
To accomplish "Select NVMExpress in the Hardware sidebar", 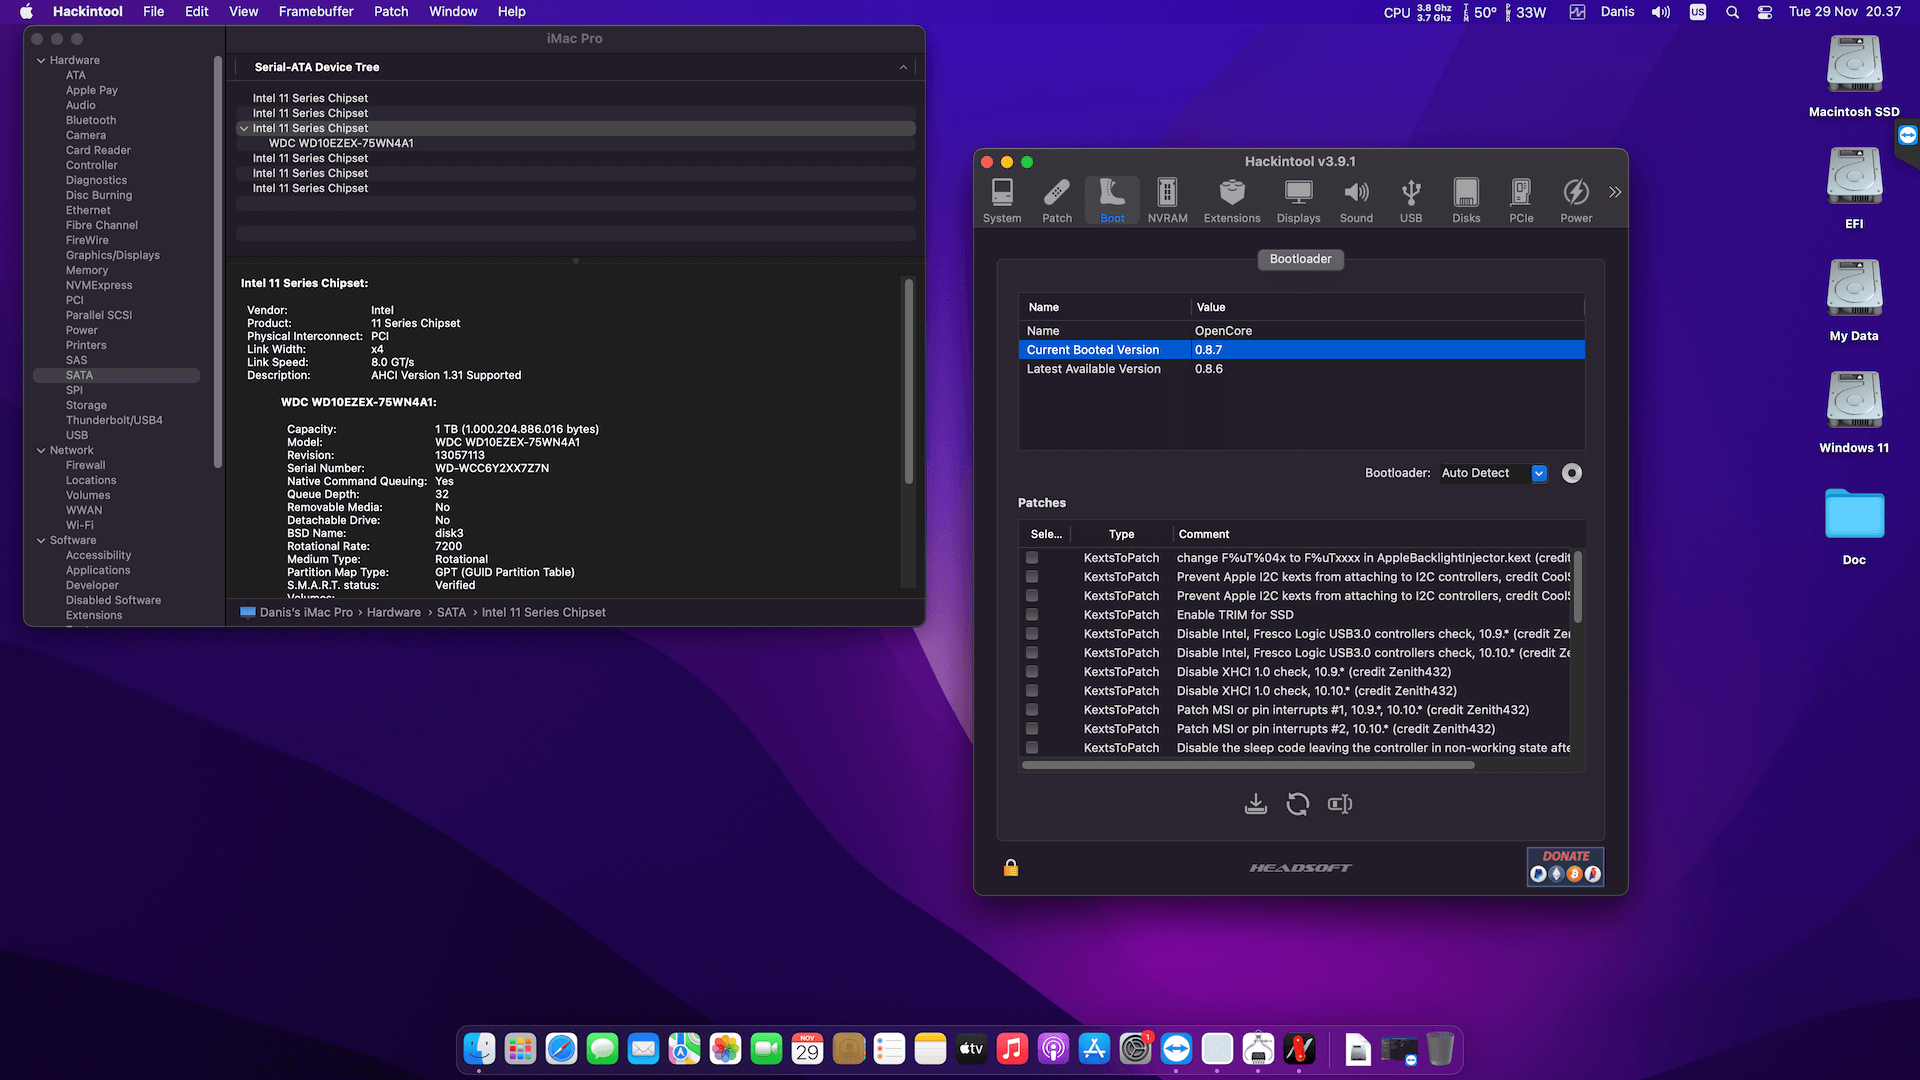I will 98,285.
